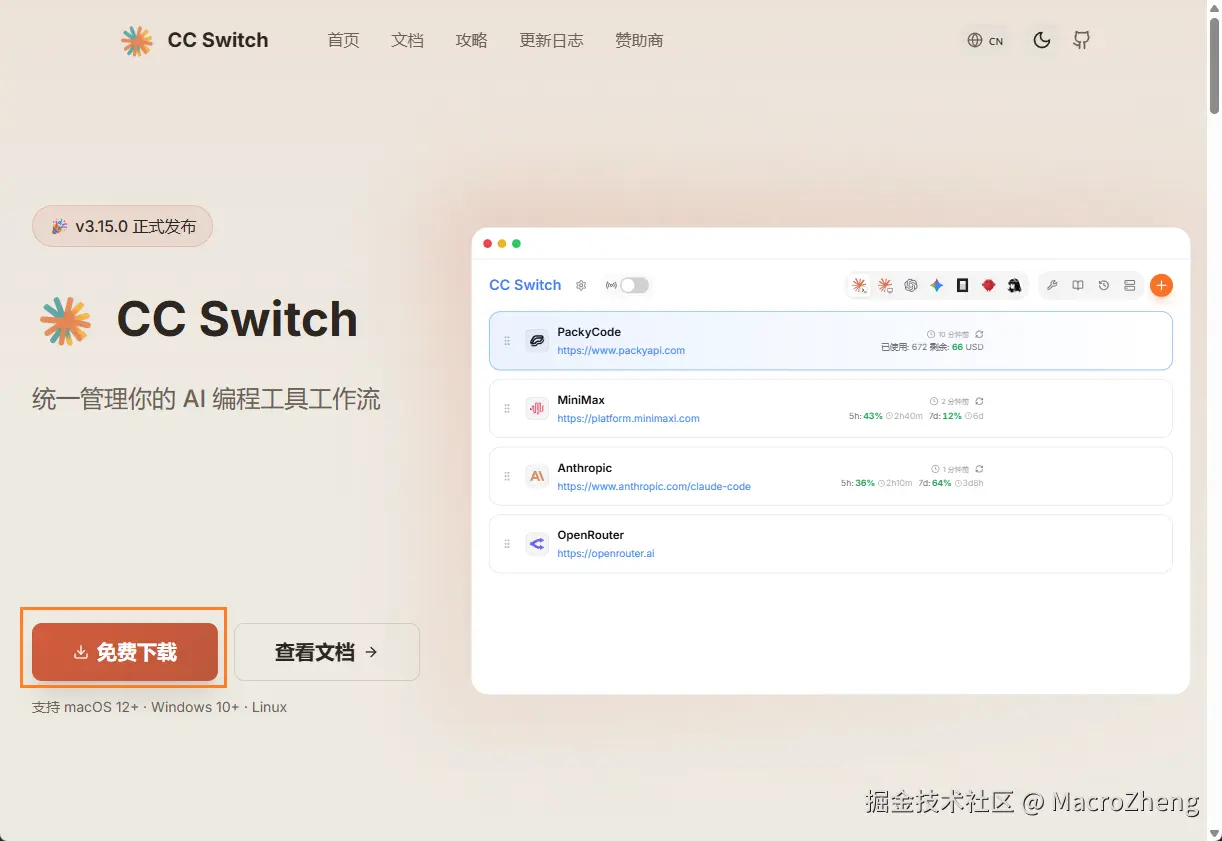
Task: Click the wrench tools icon
Action: (1052, 285)
